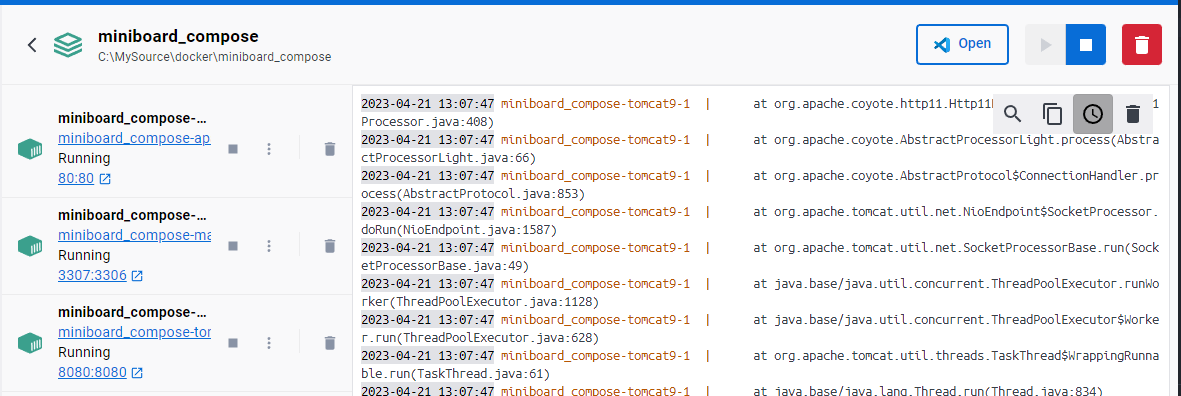
Task: Click log line containing AbstractProcessorLight.java:66
Action: 759,148
